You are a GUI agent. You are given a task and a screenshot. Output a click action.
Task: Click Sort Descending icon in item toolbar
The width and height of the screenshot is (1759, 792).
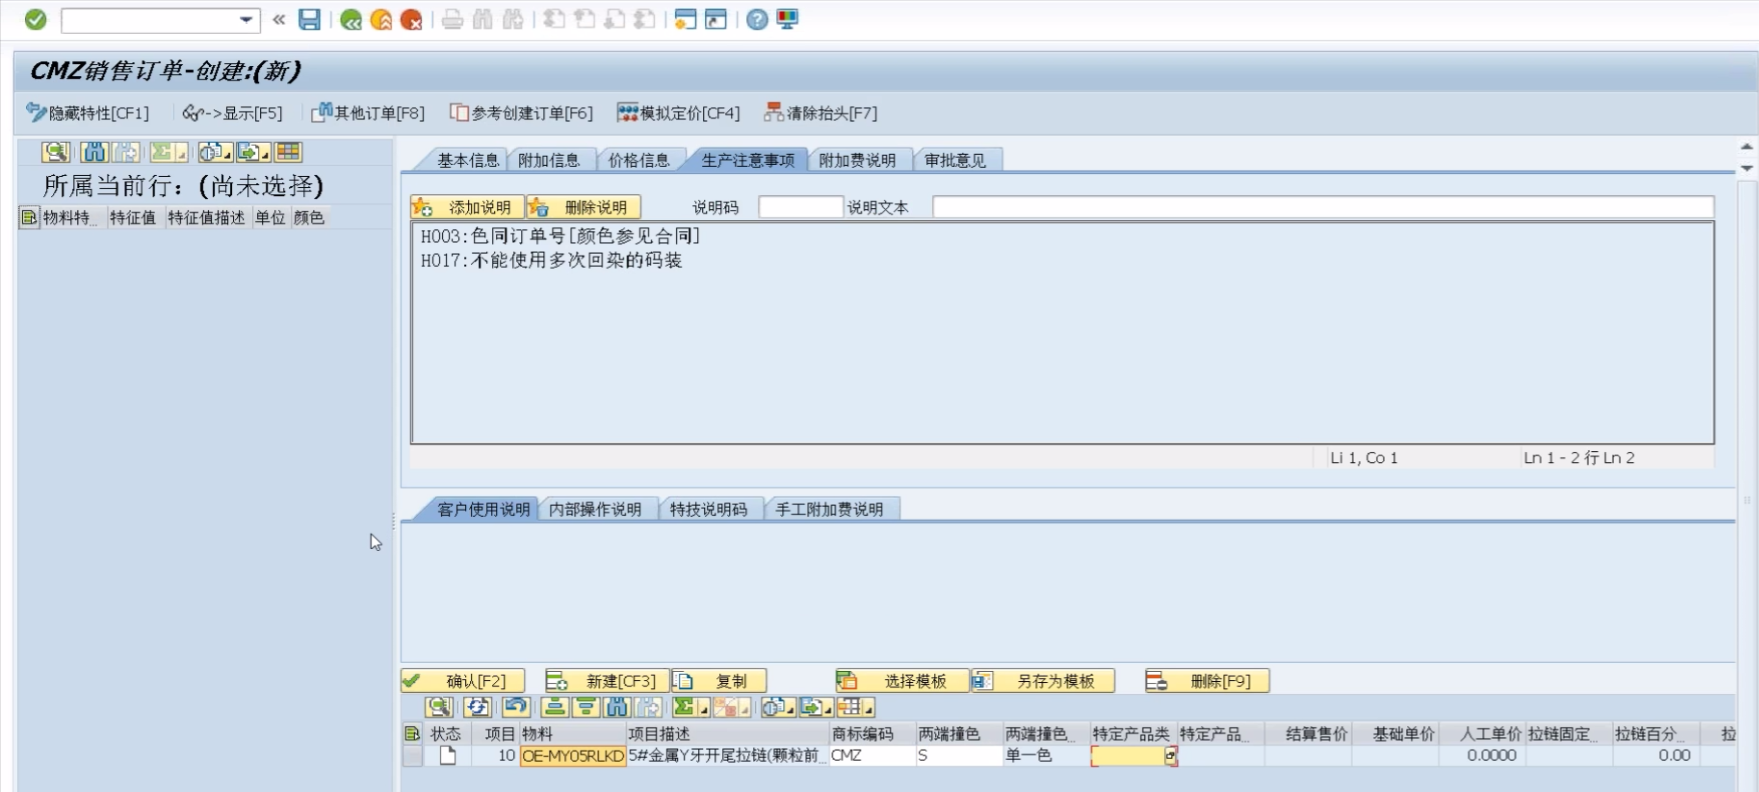point(586,707)
